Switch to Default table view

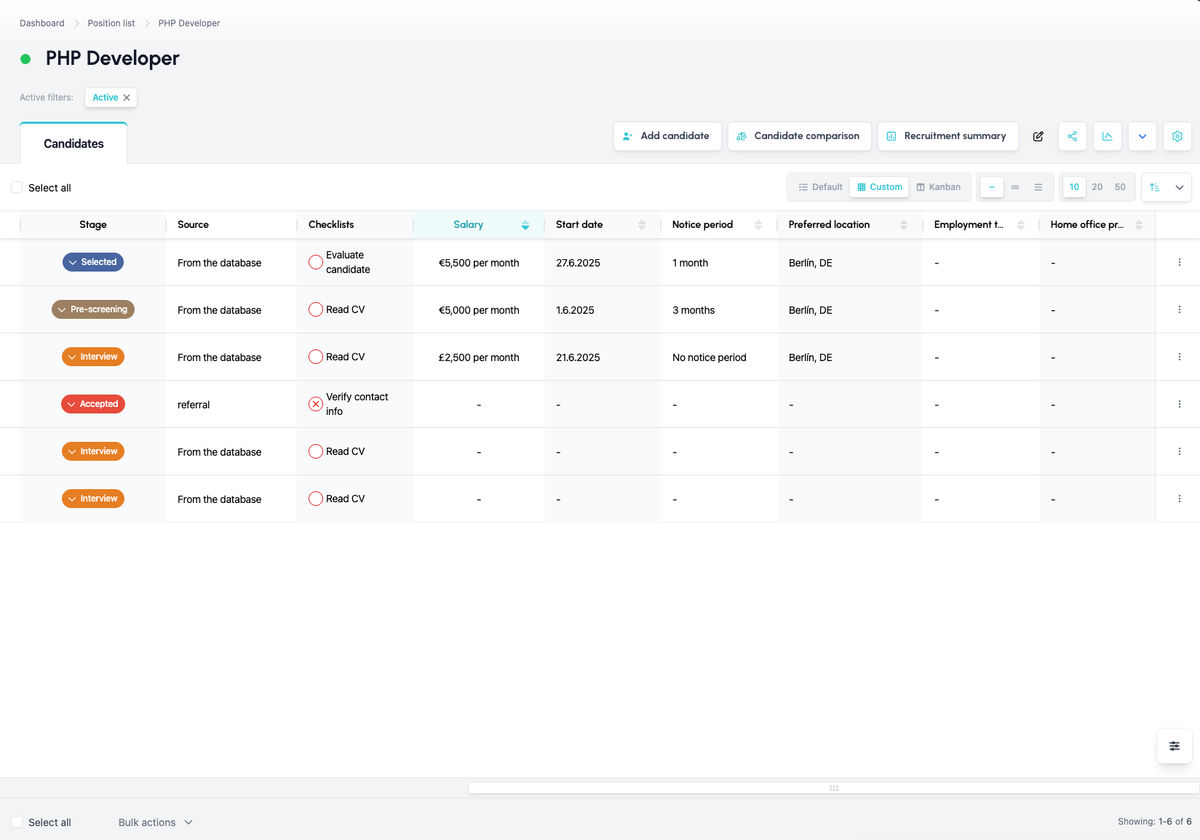(820, 187)
